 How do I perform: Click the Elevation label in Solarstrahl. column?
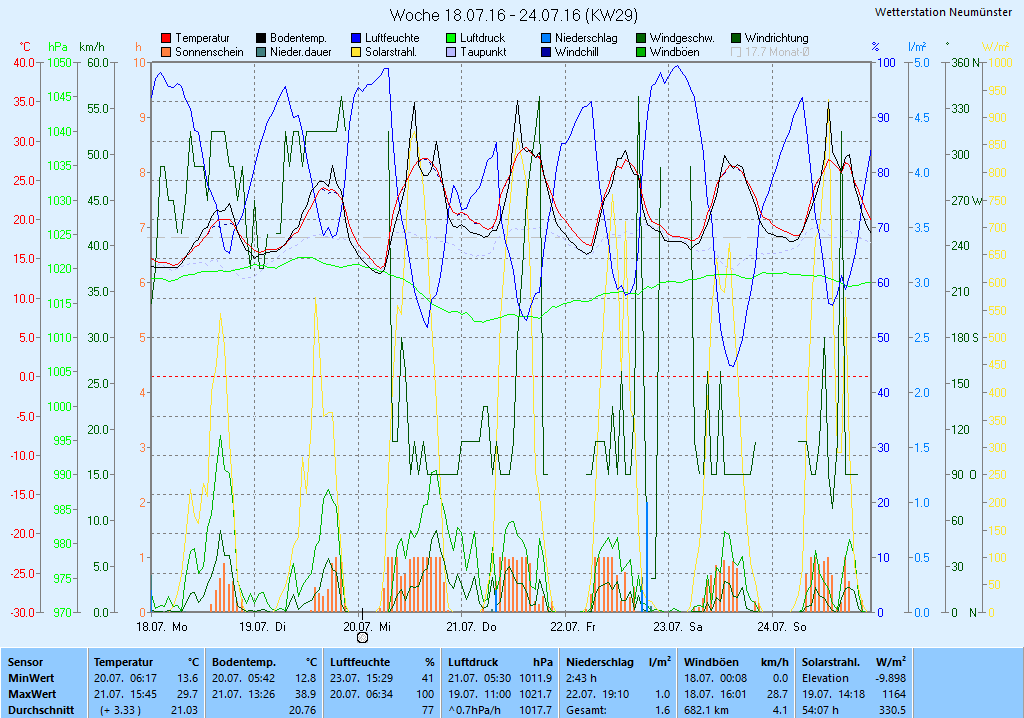[825, 678]
